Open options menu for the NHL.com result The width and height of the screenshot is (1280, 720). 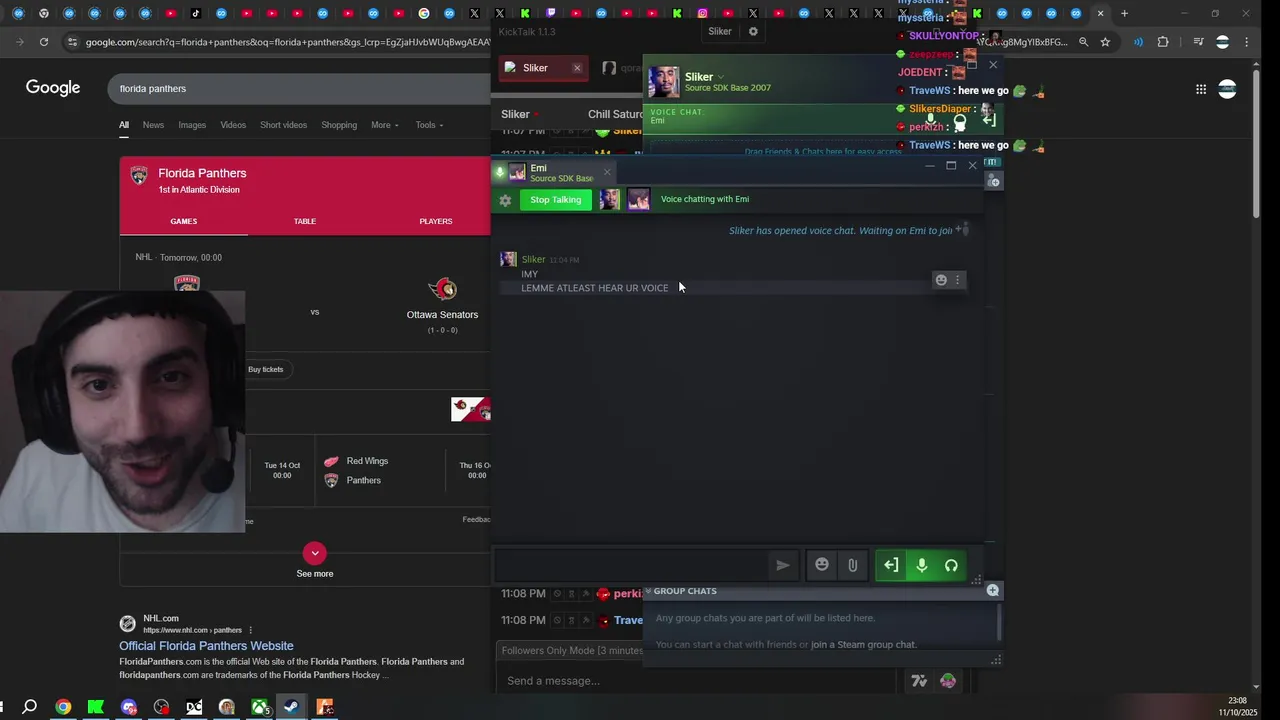[250, 630]
